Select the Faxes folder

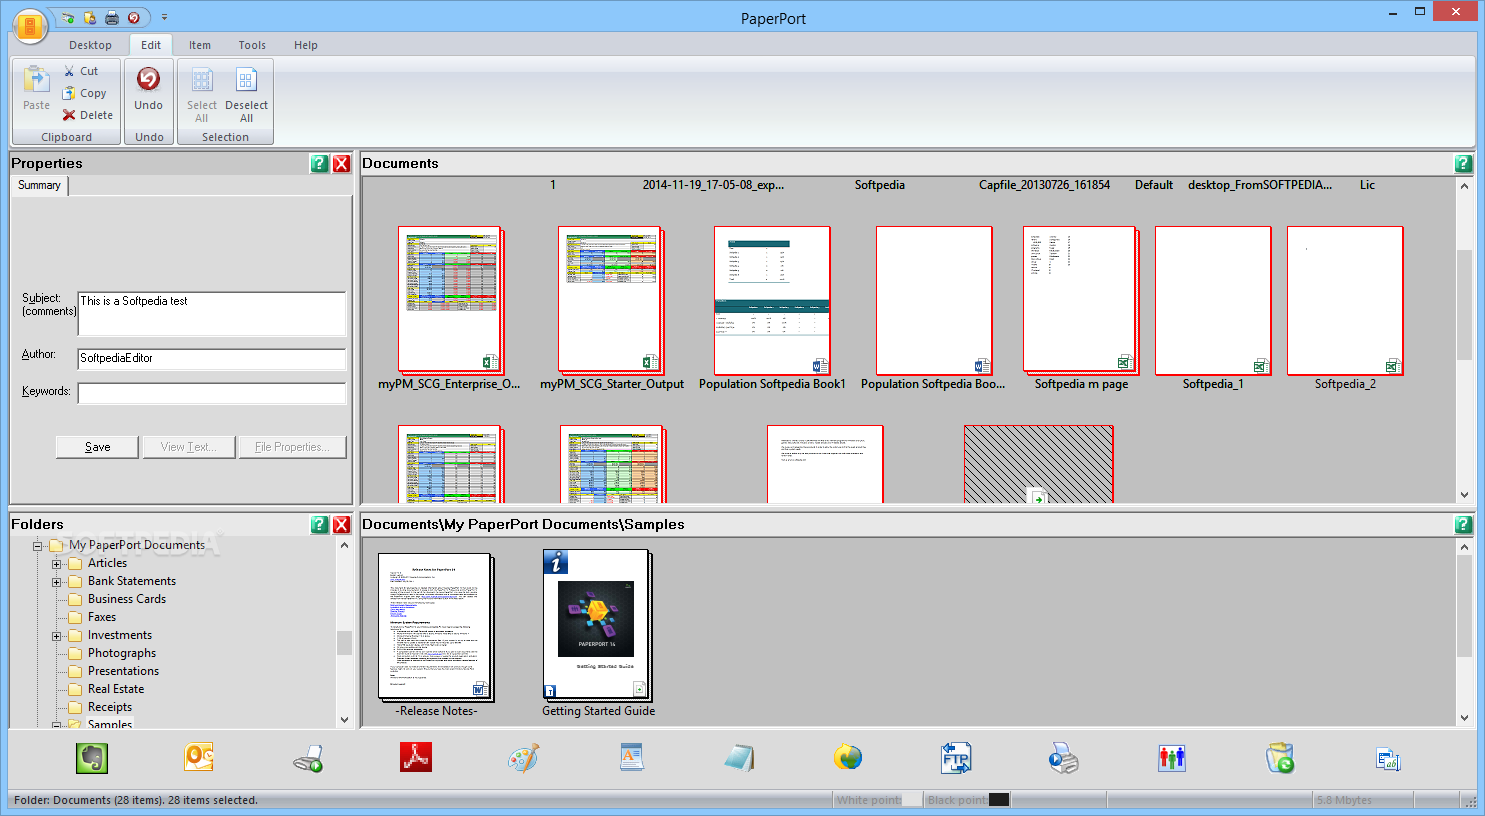pyautogui.click(x=102, y=617)
